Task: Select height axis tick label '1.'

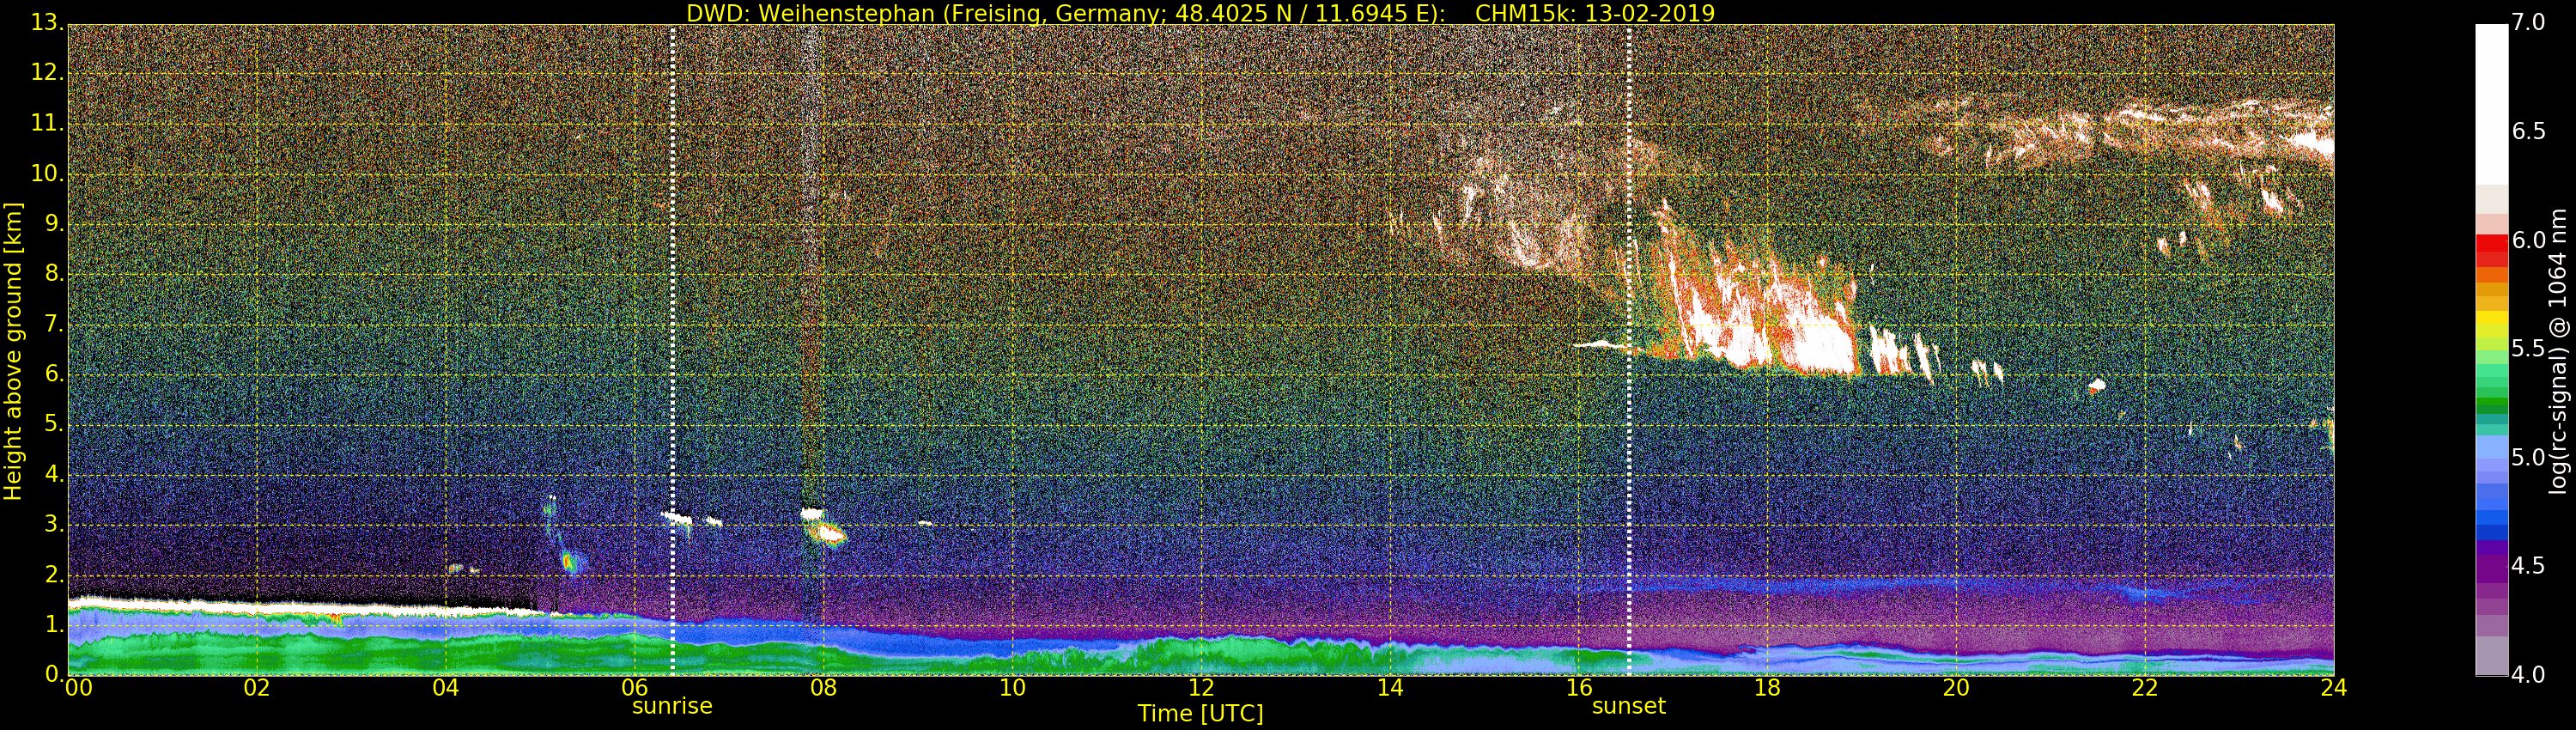Action: click(x=54, y=625)
